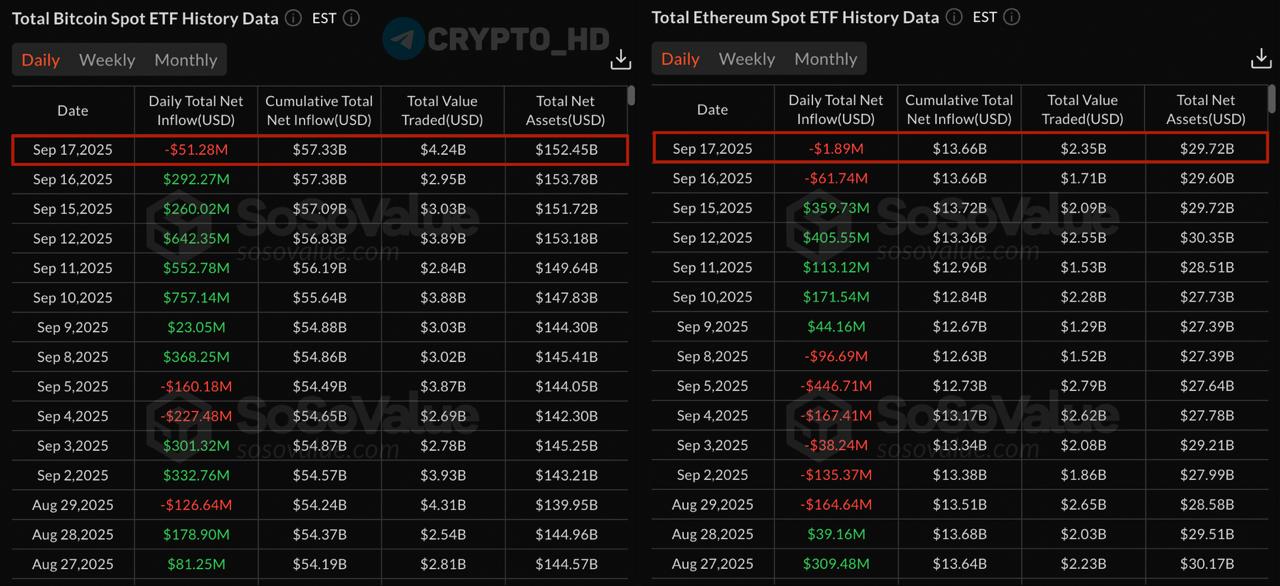Open info icon beside Bitcoin ETF title
This screenshot has height=586, width=1280.
click(x=293, y=18)
